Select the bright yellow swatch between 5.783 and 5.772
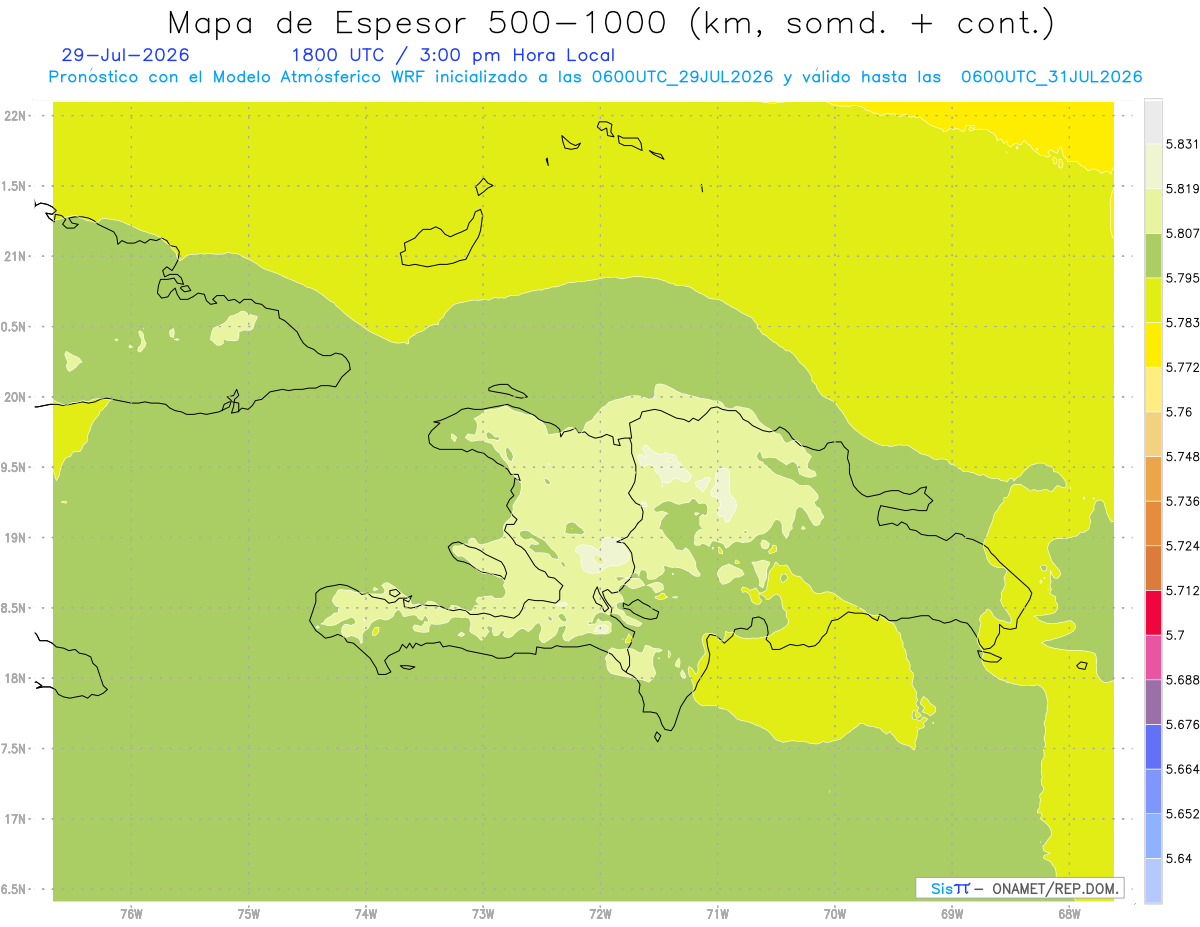This screenshot has width=1200, height=927. point(1153,344)
